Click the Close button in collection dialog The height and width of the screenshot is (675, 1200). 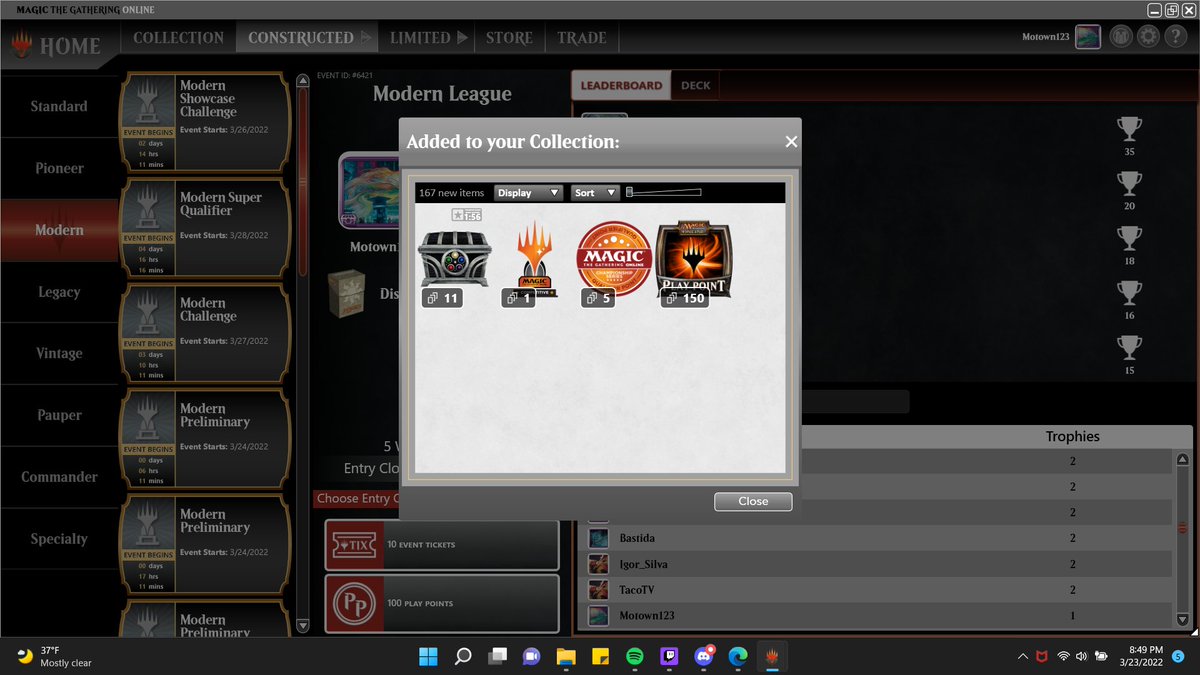753,501
